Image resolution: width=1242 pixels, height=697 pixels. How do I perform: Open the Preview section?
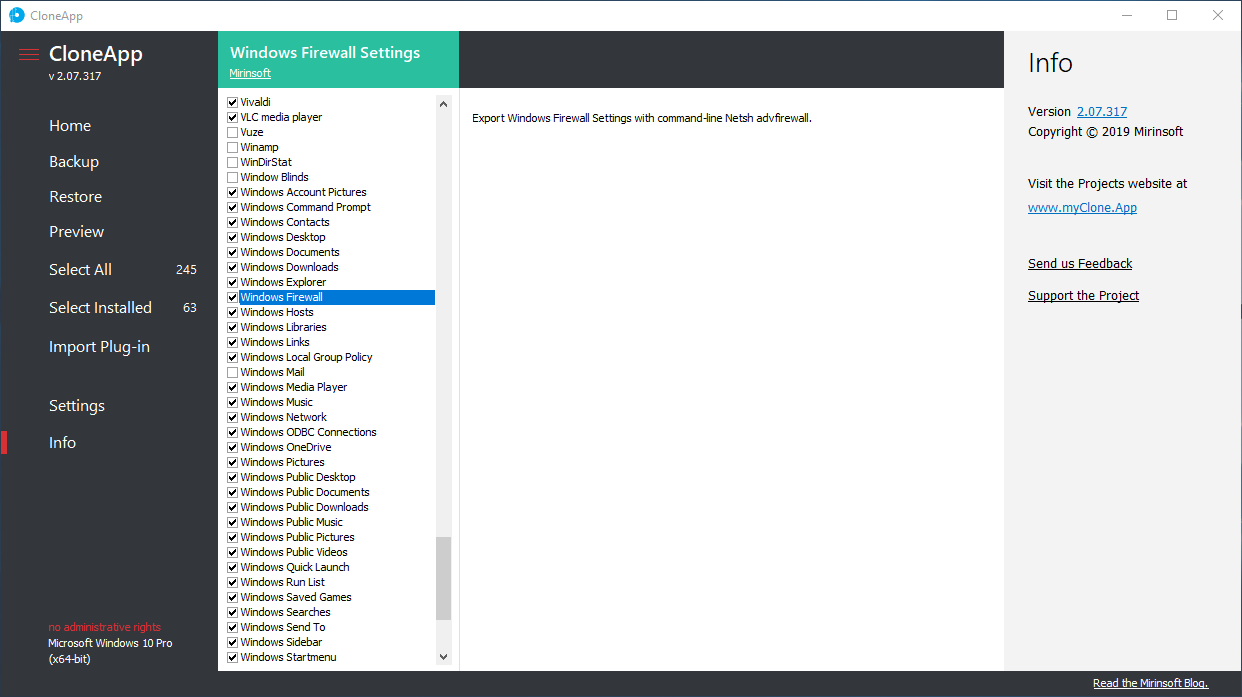tap(77, 232)
